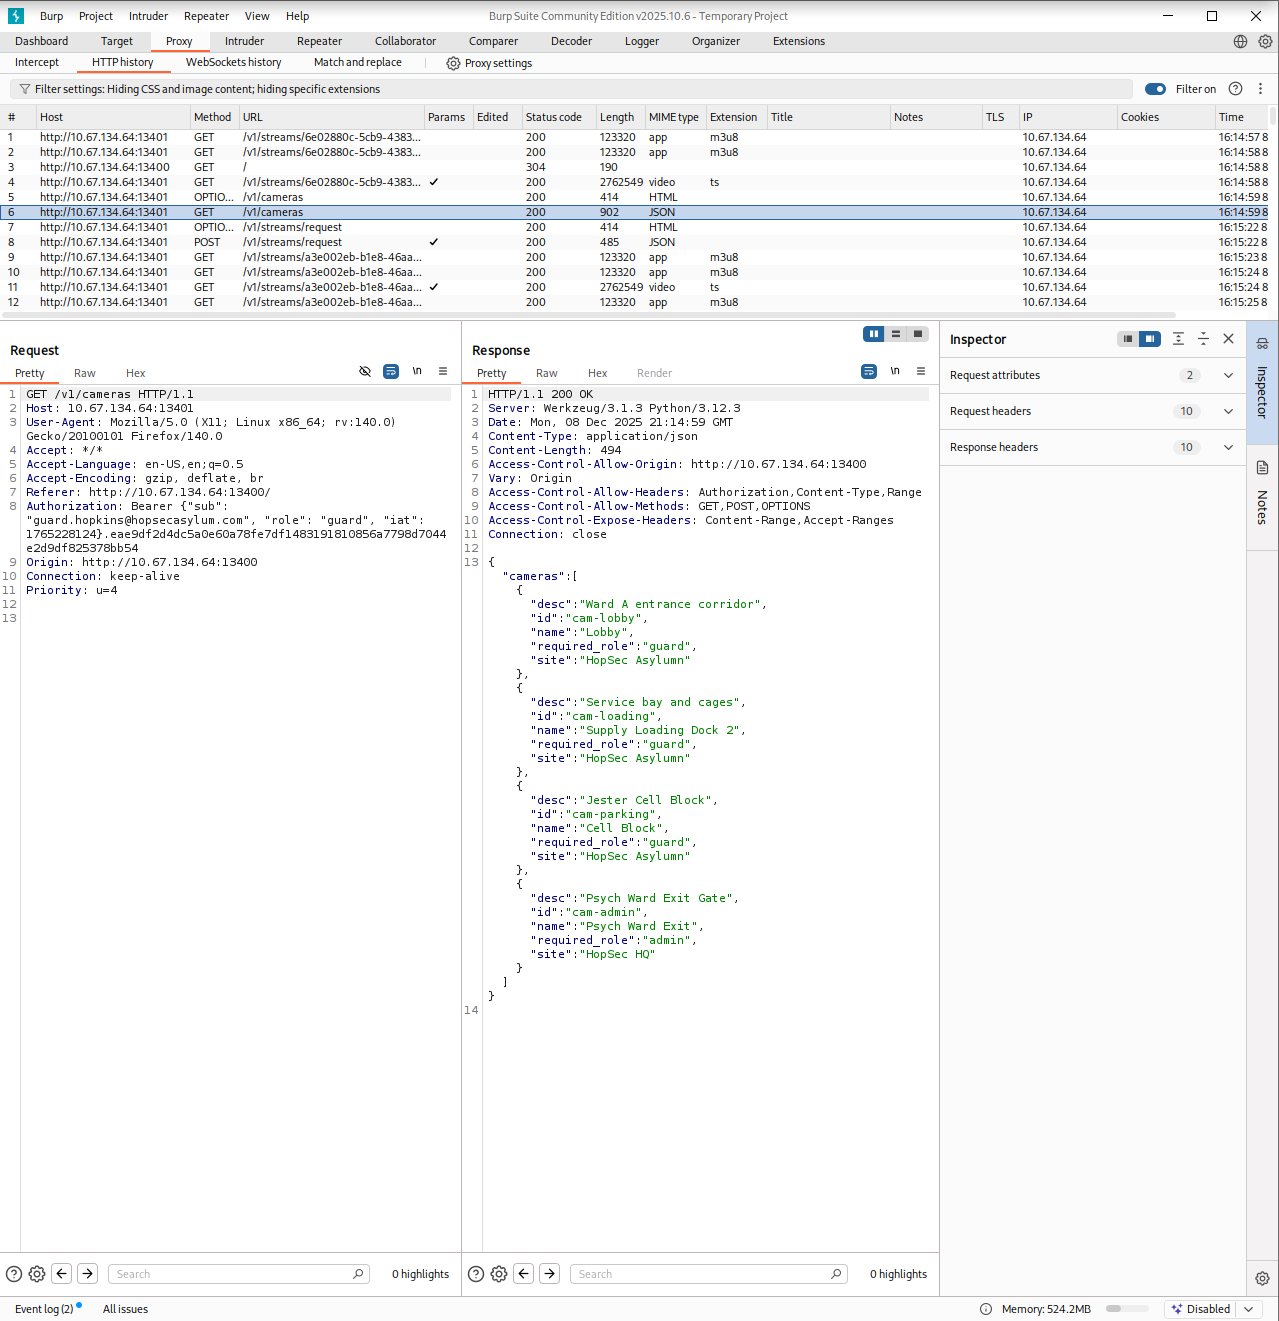This screenshot has width=1279, height=1321.
Task: Open HTTP history kebab options menu
Action: [x=1260, y=89]
